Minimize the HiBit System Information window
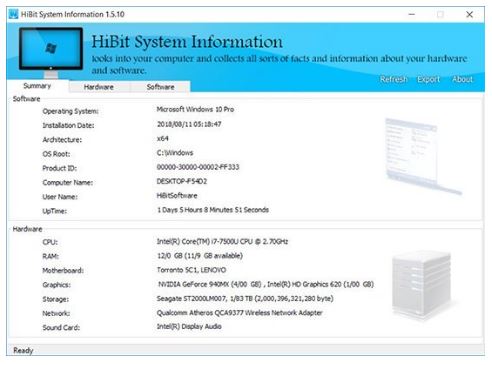 point(412,14)
